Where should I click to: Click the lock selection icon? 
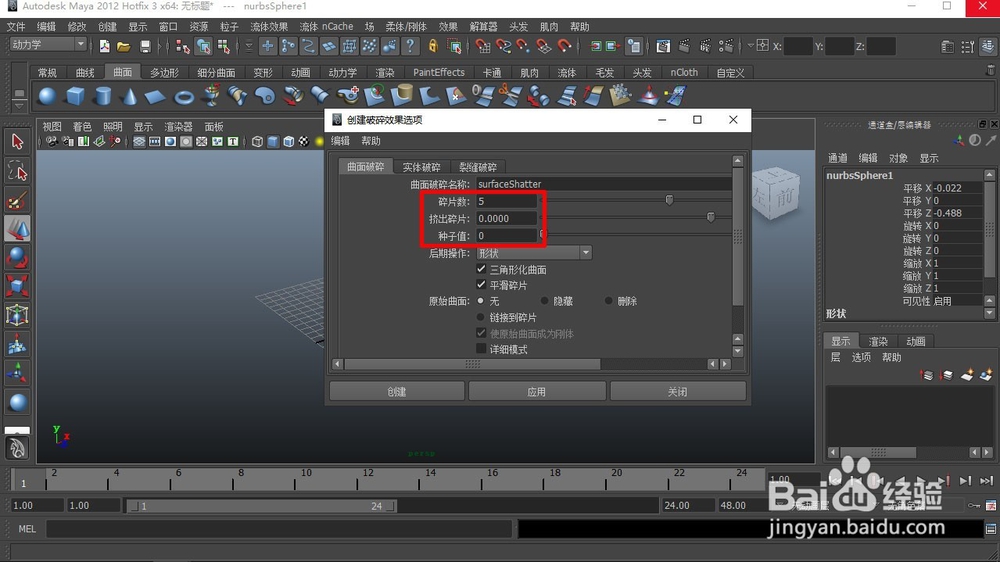433,46
